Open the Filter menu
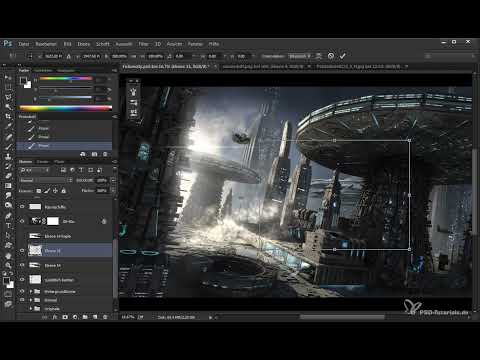The height and width of the screenshot is (360, 480). point(143,44)
